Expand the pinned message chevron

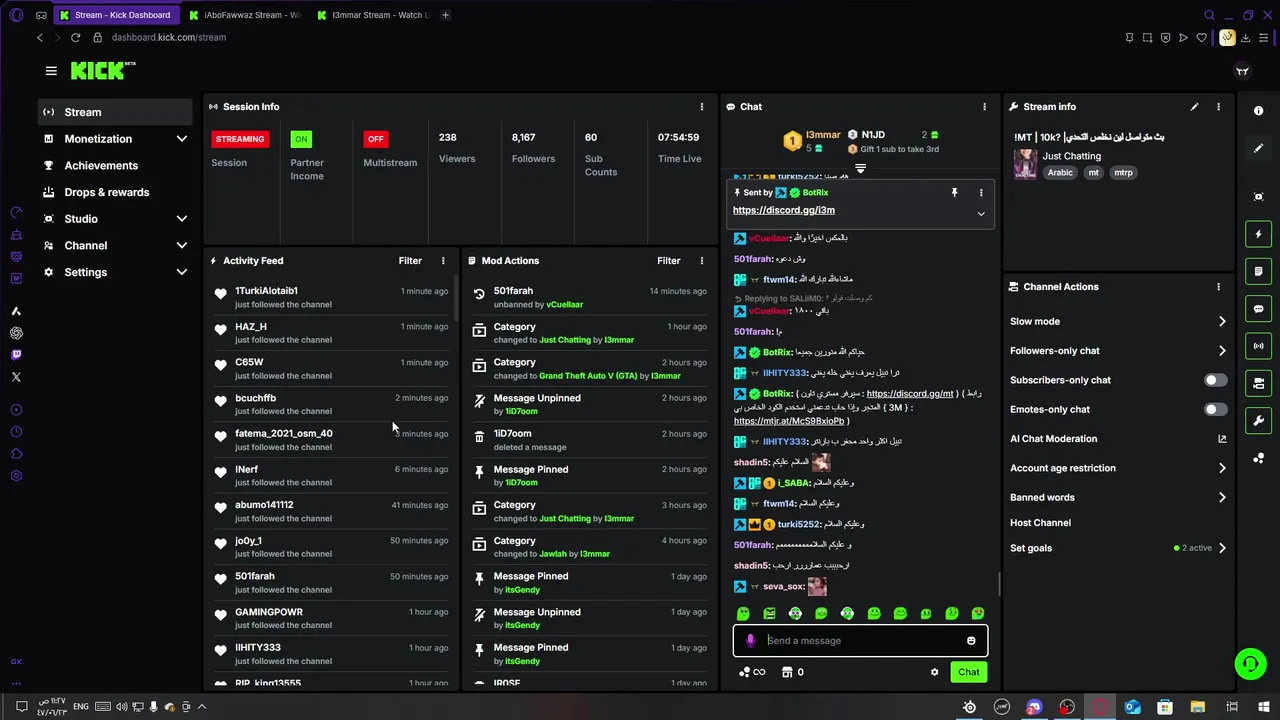coord(981,213)
